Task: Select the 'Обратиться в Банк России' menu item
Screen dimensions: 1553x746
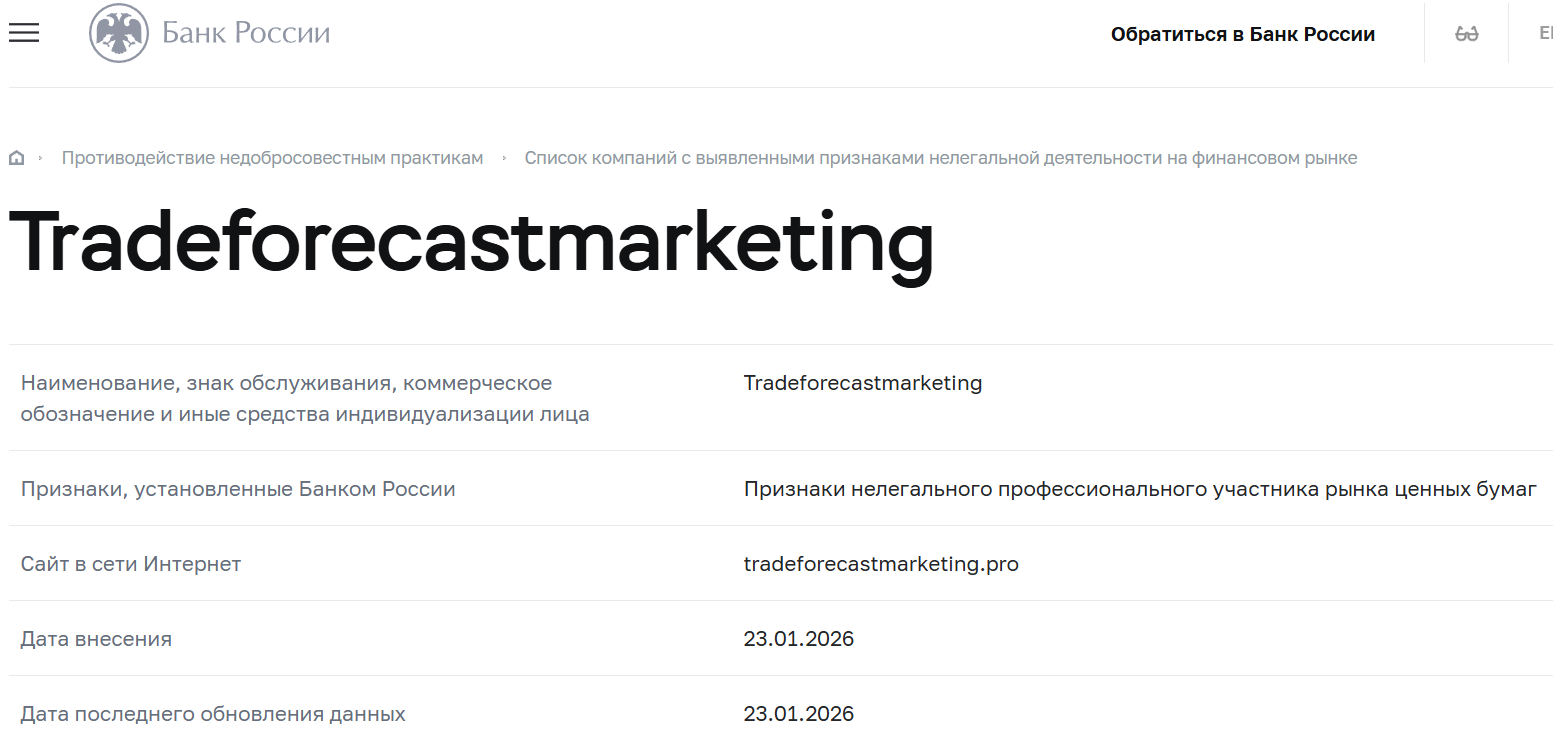Action: click(x=1243, y=33)
